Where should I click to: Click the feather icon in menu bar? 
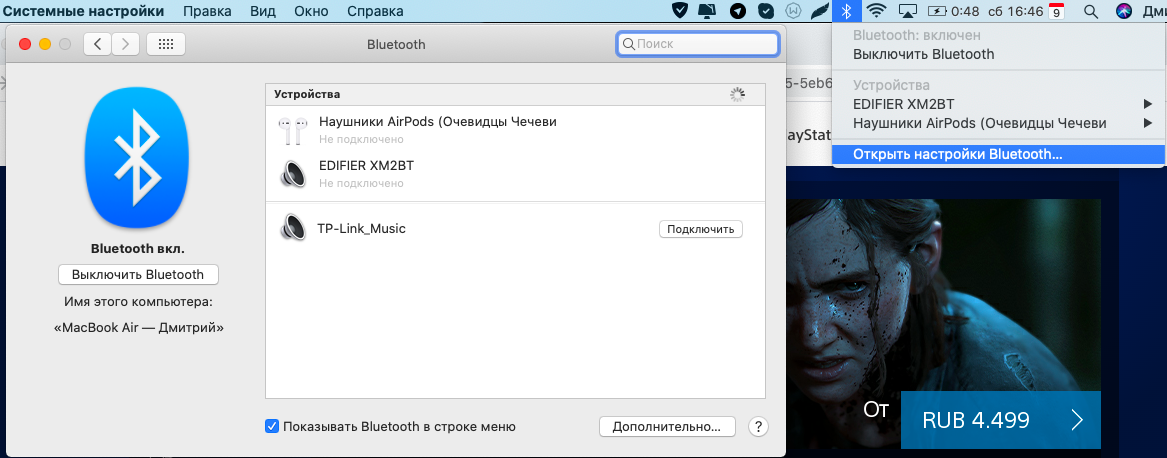click(x=819, y=10)
